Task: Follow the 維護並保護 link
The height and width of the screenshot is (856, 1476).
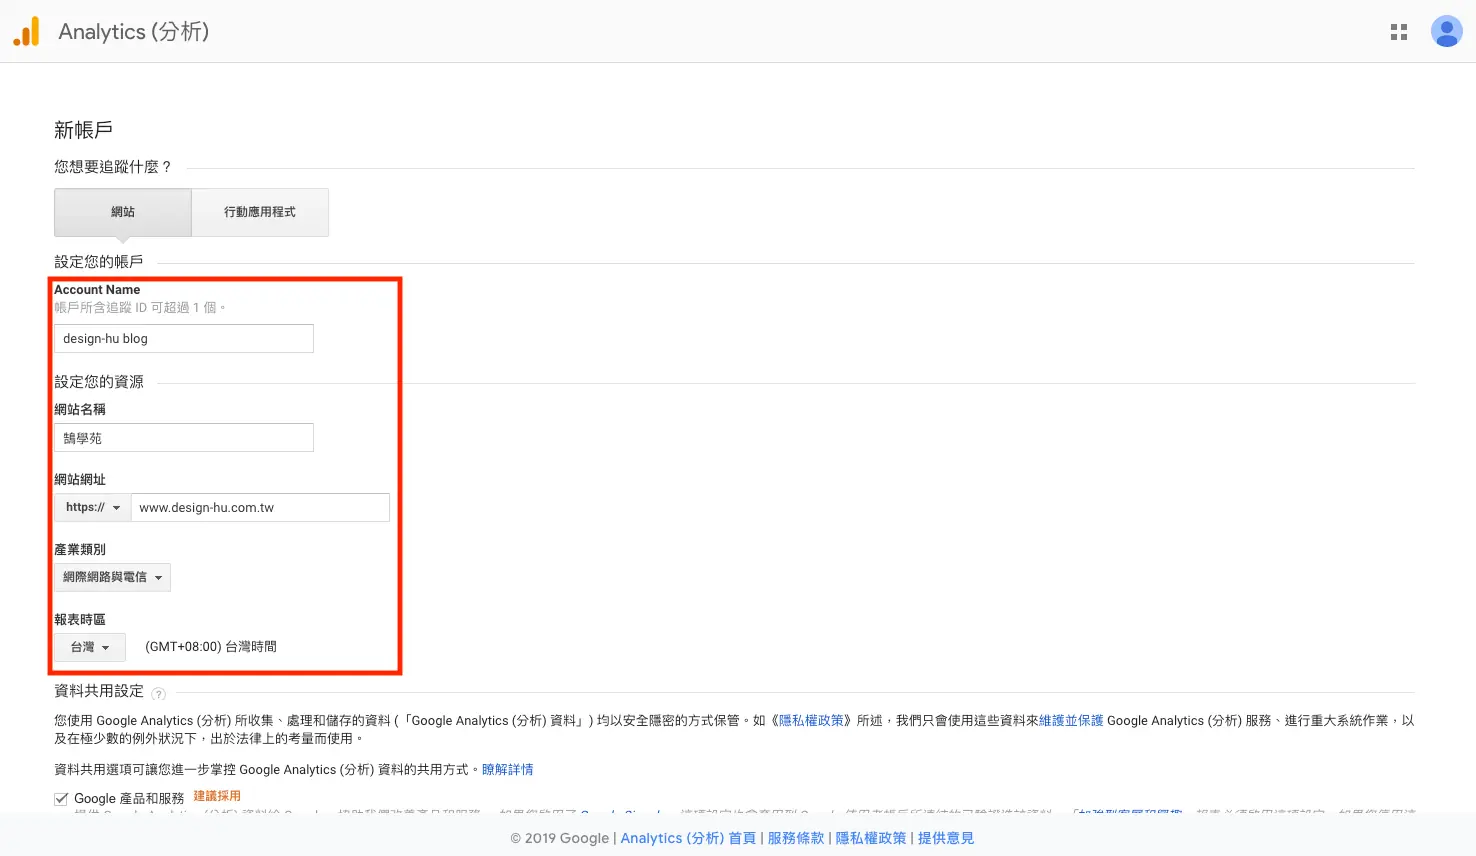Action: click(1071, 720)
